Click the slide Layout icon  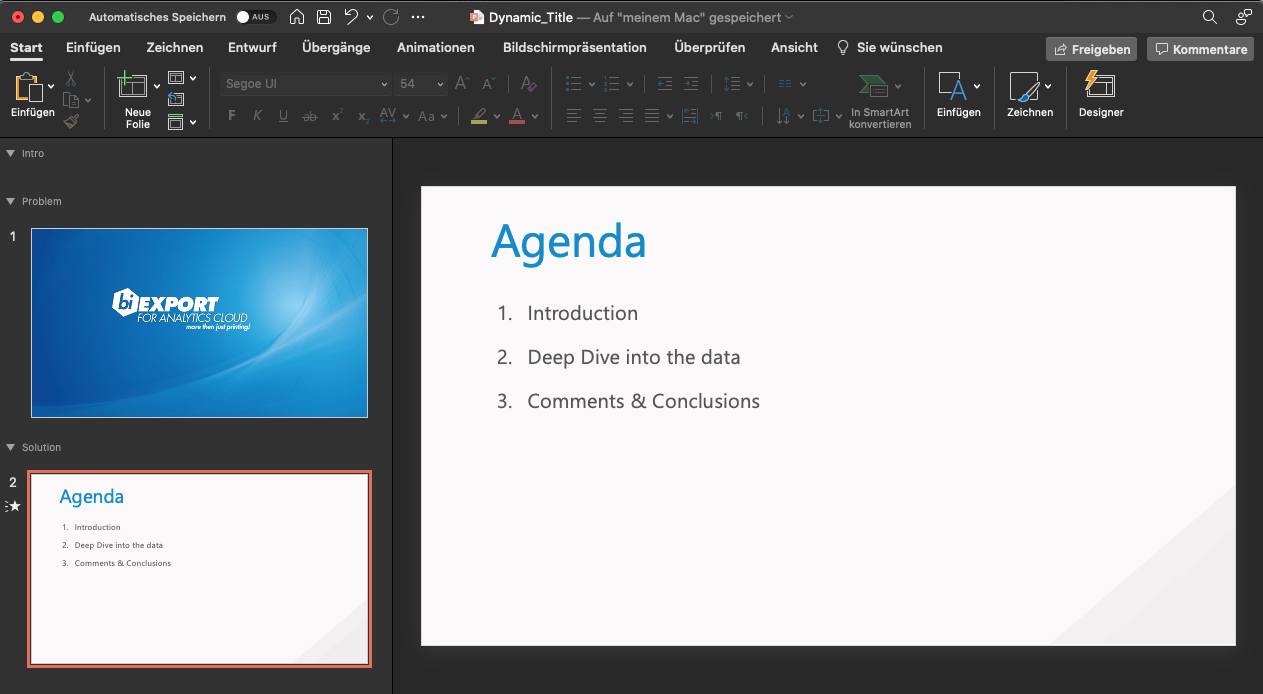coord(176,78)
